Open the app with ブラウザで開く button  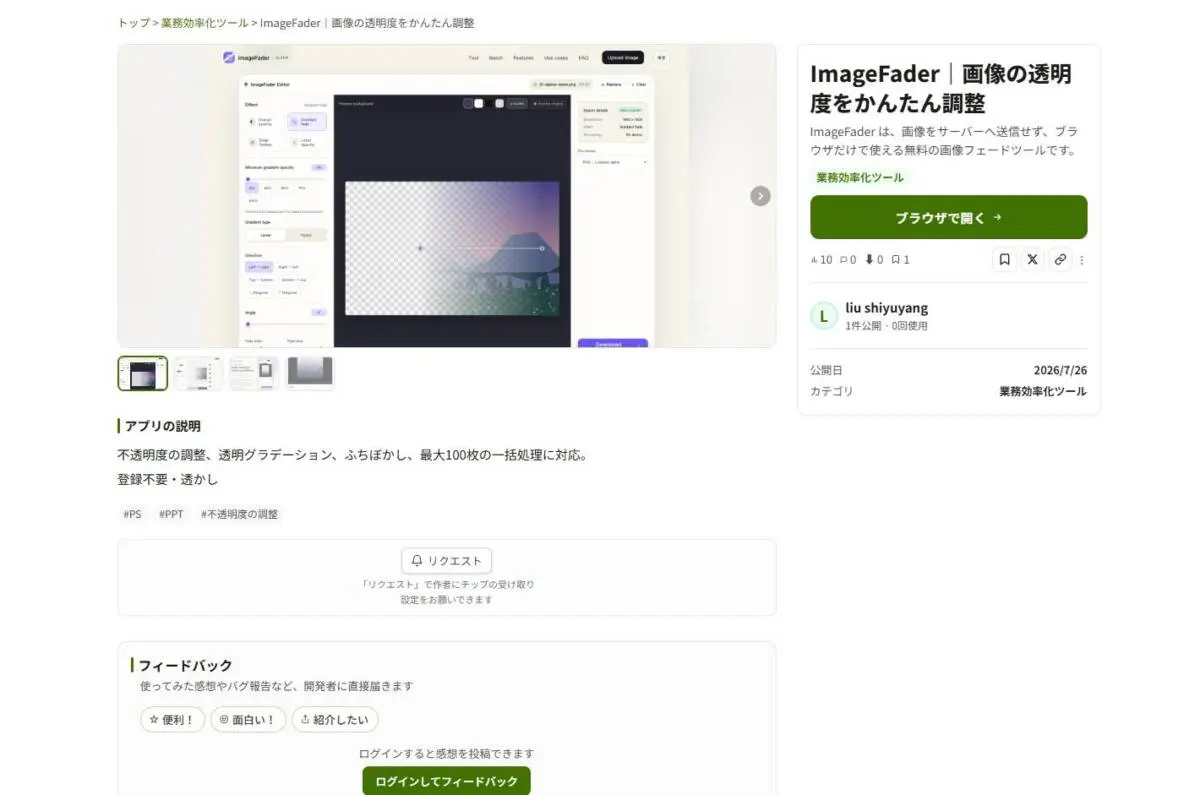pyautogui.click(x=948, y=217)
